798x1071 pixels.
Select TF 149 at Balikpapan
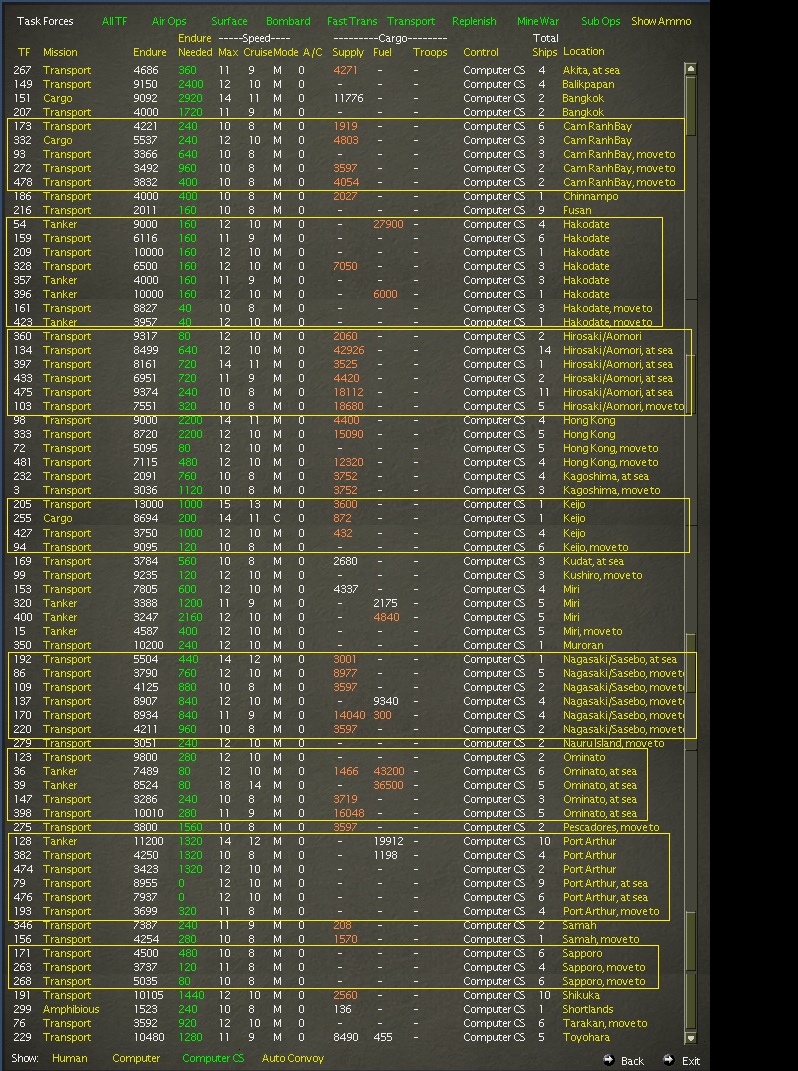coord(345,84)
